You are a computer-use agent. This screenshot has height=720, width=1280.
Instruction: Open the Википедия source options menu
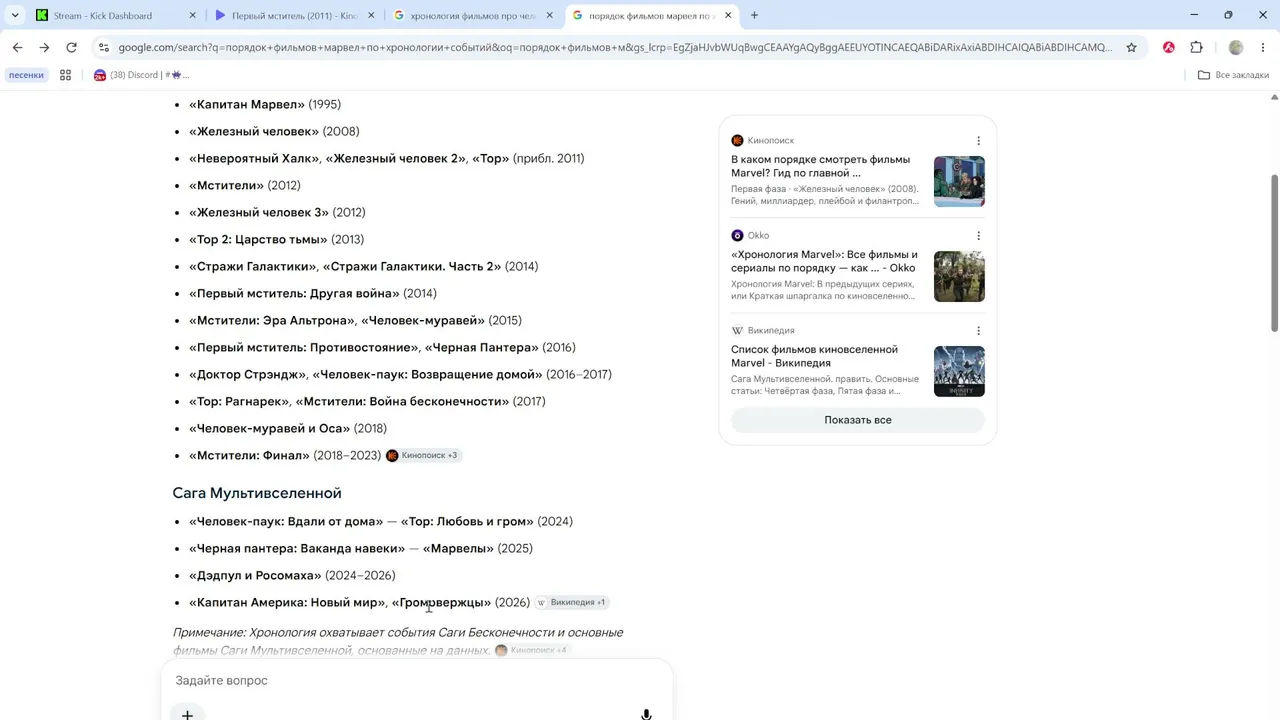(x=978, y=331)
